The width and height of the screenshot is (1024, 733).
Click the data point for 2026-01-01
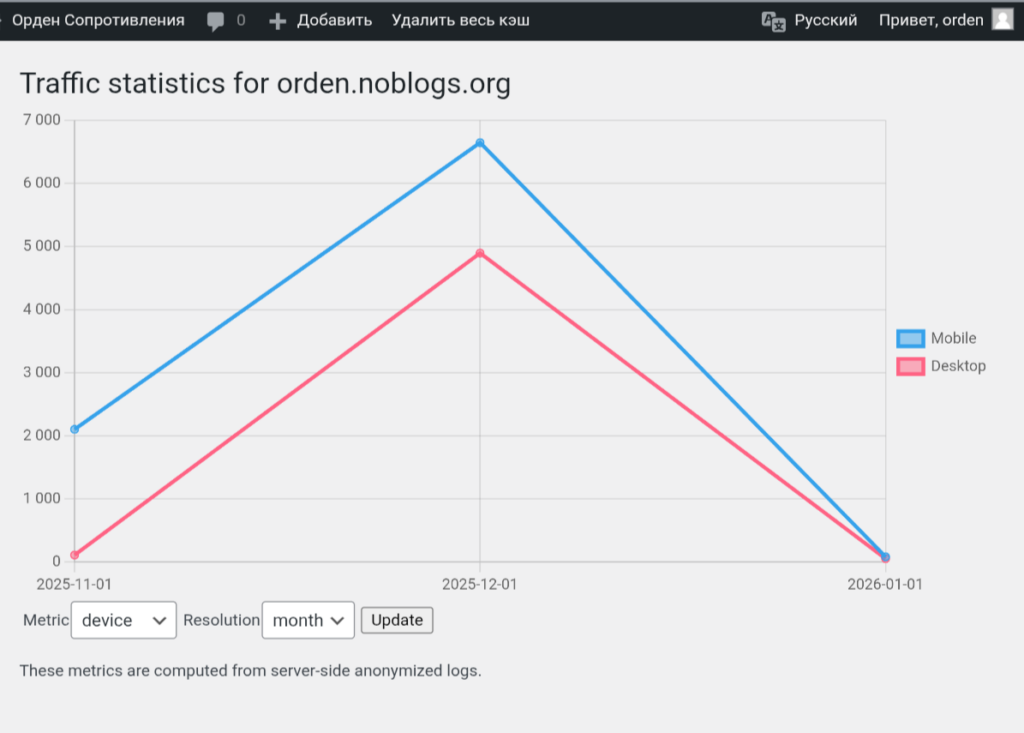[x=885, y=557]
